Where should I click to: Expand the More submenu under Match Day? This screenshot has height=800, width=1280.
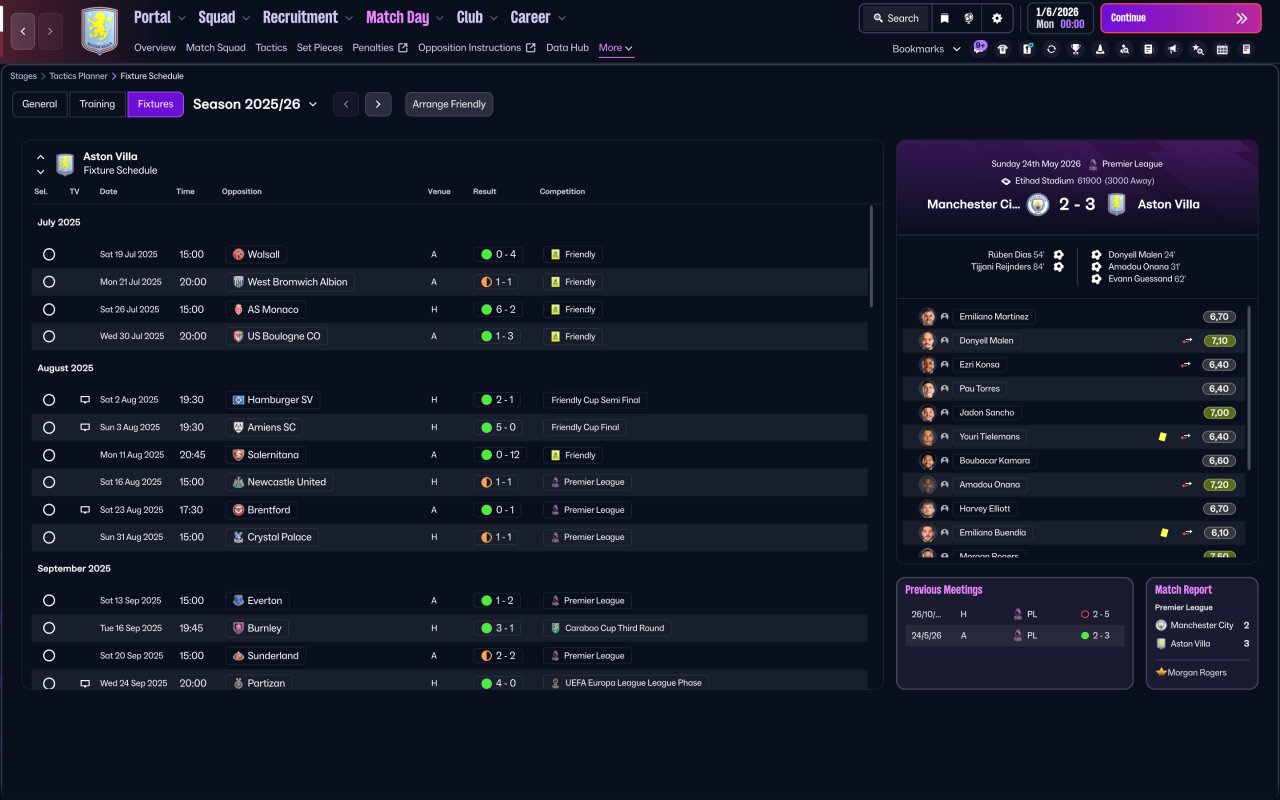[616, 48]
